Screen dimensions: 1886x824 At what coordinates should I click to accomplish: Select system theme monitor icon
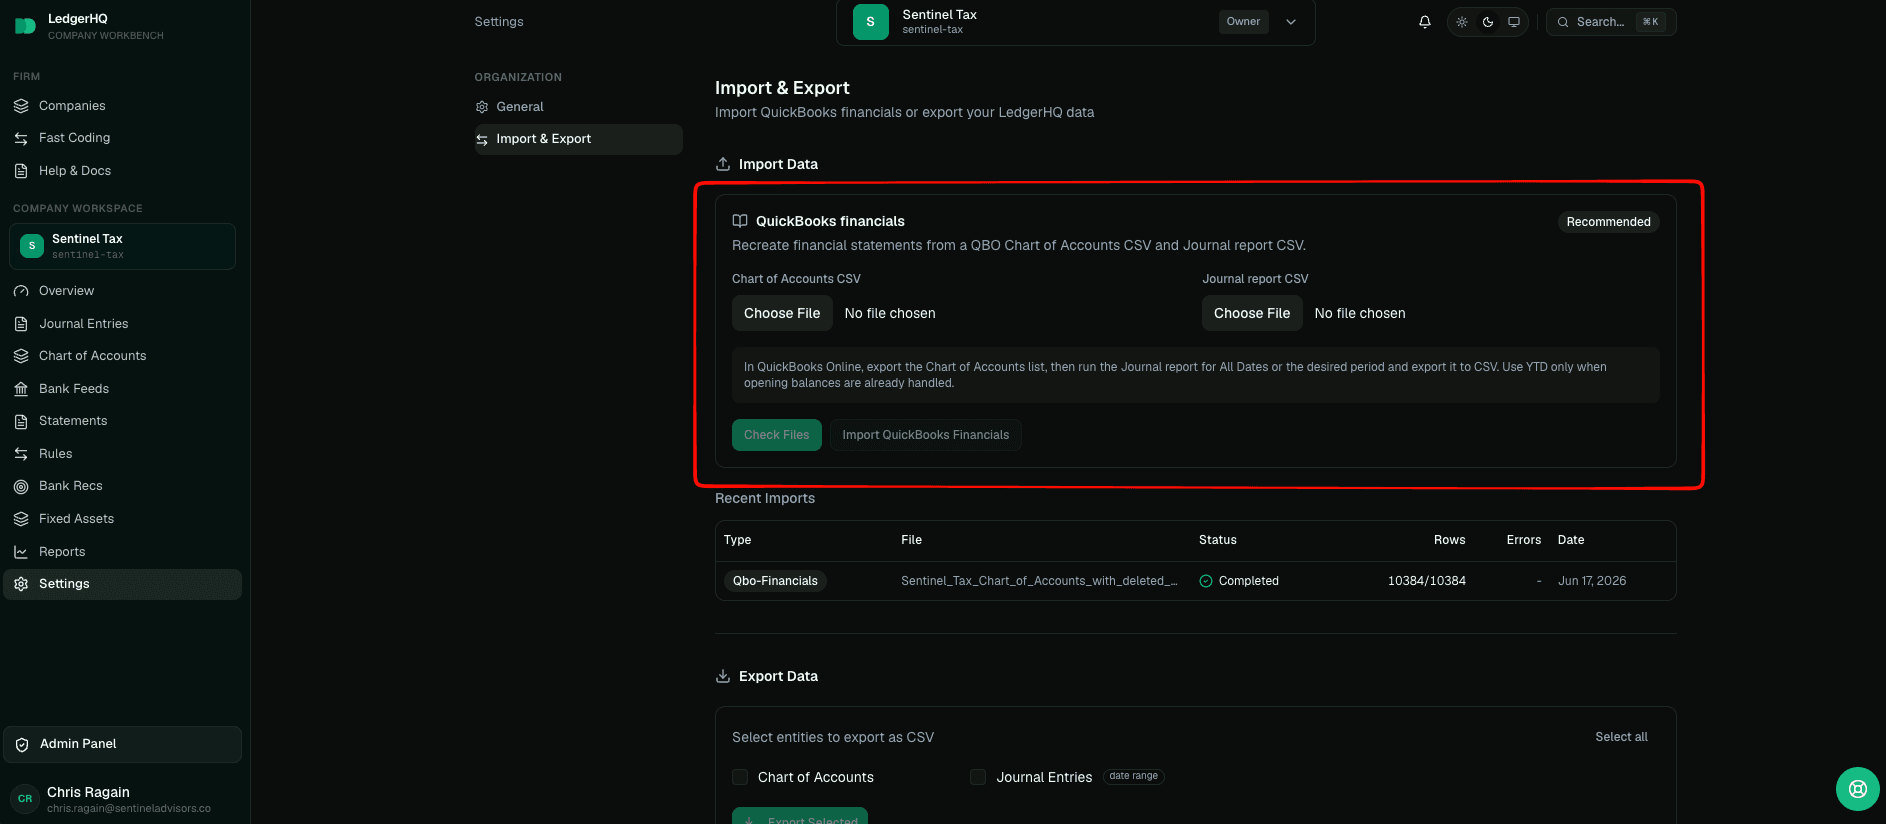click(x=1514, y=22)
